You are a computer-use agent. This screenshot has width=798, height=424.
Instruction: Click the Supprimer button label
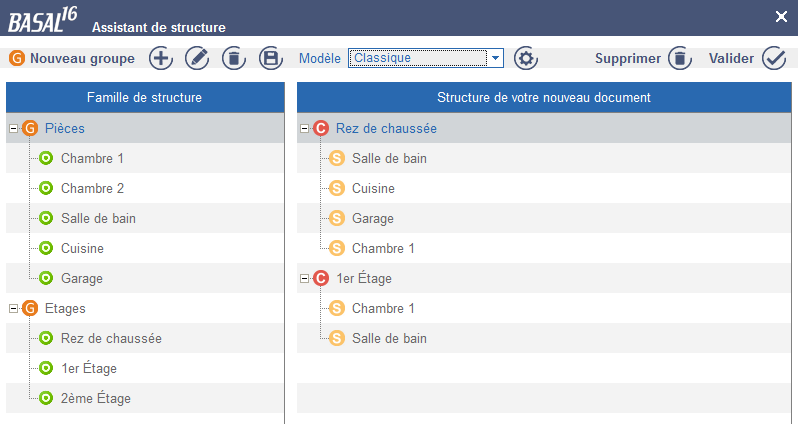click(x=628, y=58)
